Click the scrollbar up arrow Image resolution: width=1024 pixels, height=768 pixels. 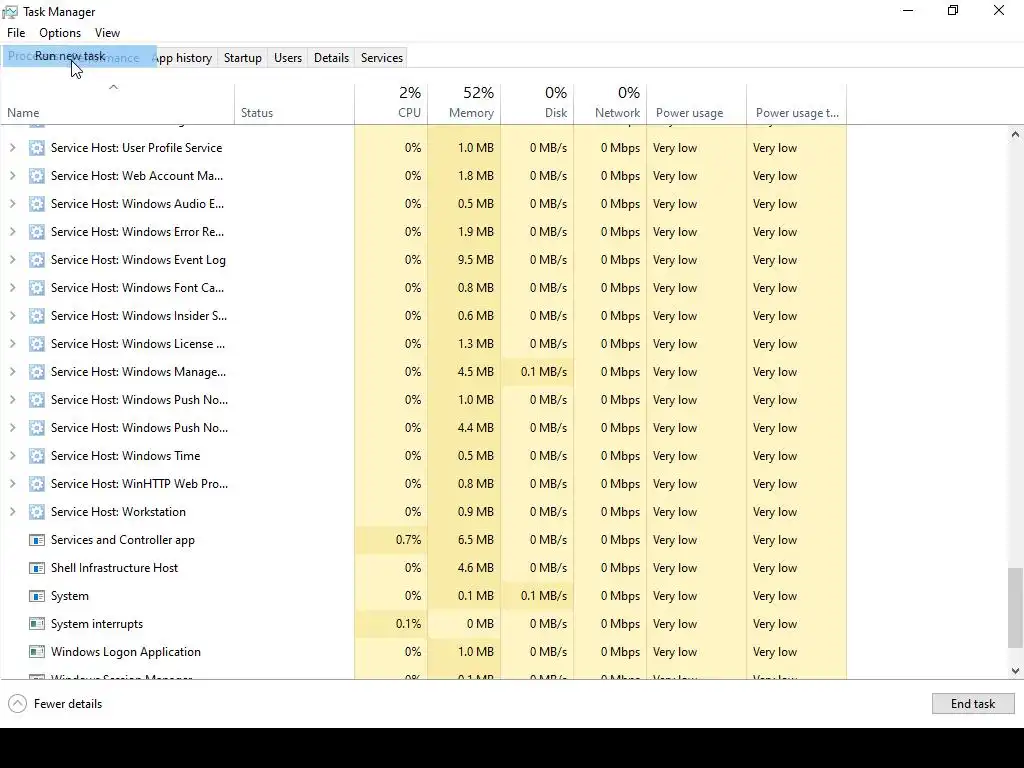(x=1015, y=135)
